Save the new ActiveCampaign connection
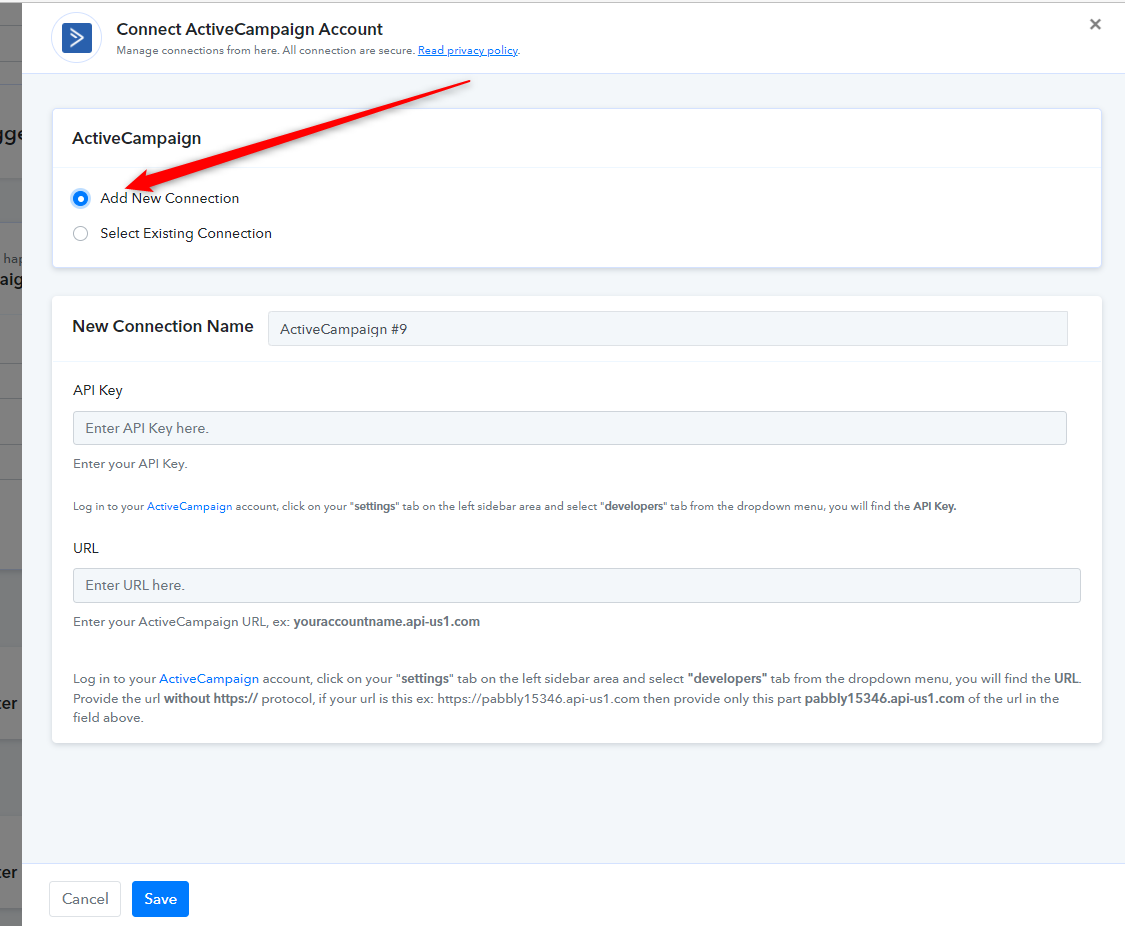This screenshot has height=926, width=1125. coord(160,899)
